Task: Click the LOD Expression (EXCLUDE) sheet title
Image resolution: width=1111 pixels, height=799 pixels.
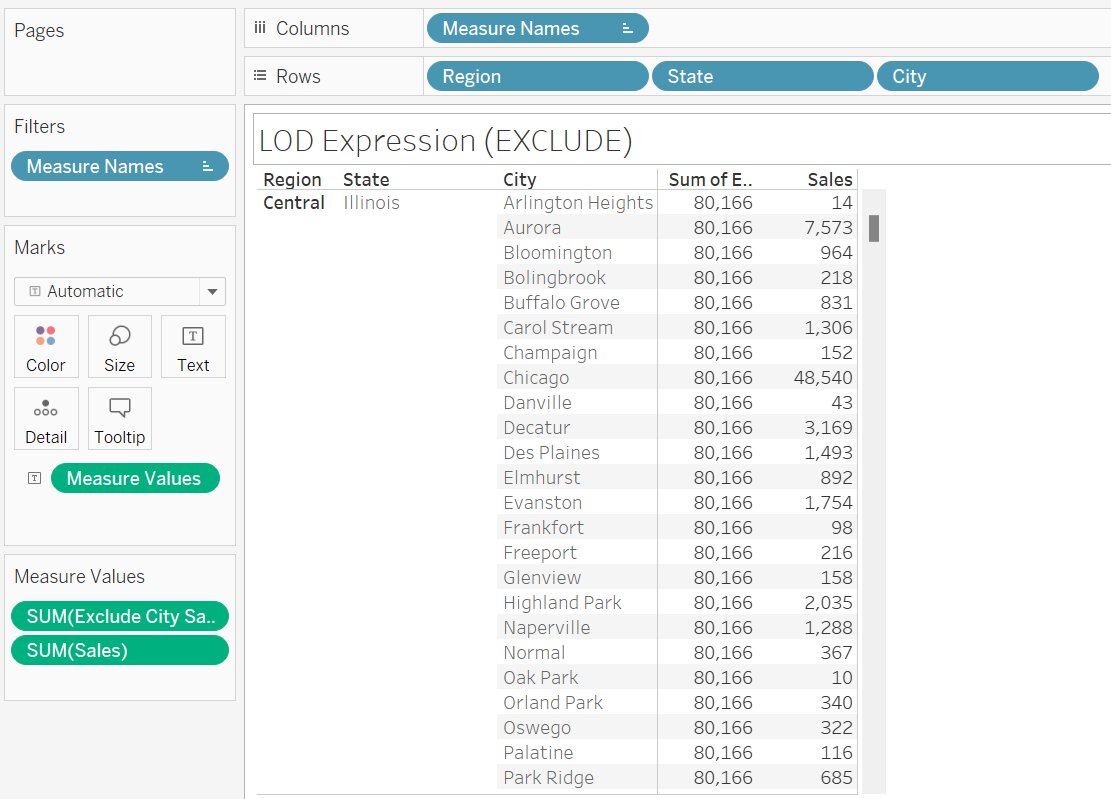Action: click(x=446, y=141)
